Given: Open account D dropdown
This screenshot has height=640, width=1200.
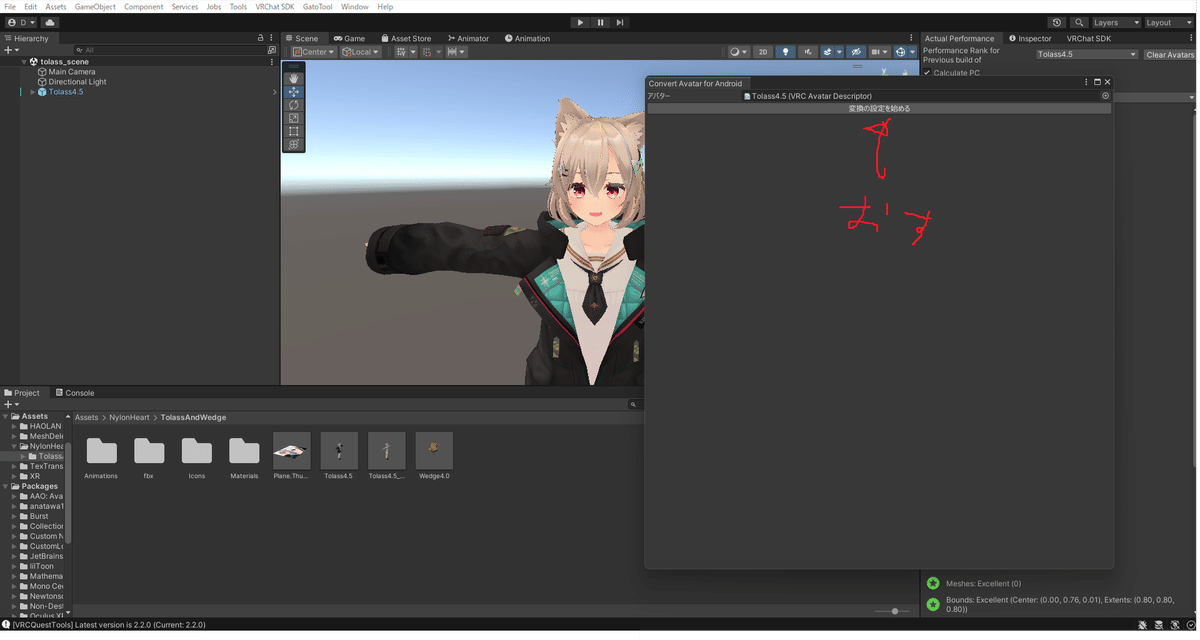Looking at the screenshot, I should [x=21, y=22].
